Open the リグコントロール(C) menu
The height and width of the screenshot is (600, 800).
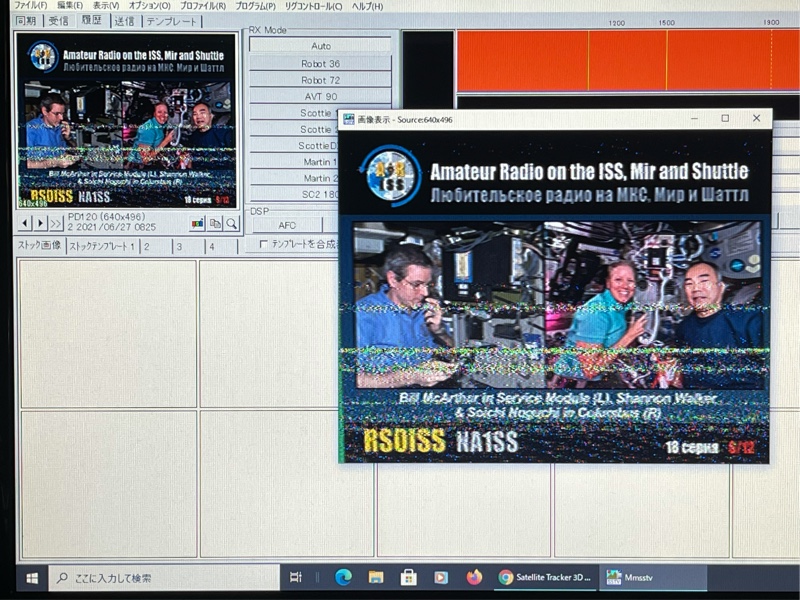(313, 6)
